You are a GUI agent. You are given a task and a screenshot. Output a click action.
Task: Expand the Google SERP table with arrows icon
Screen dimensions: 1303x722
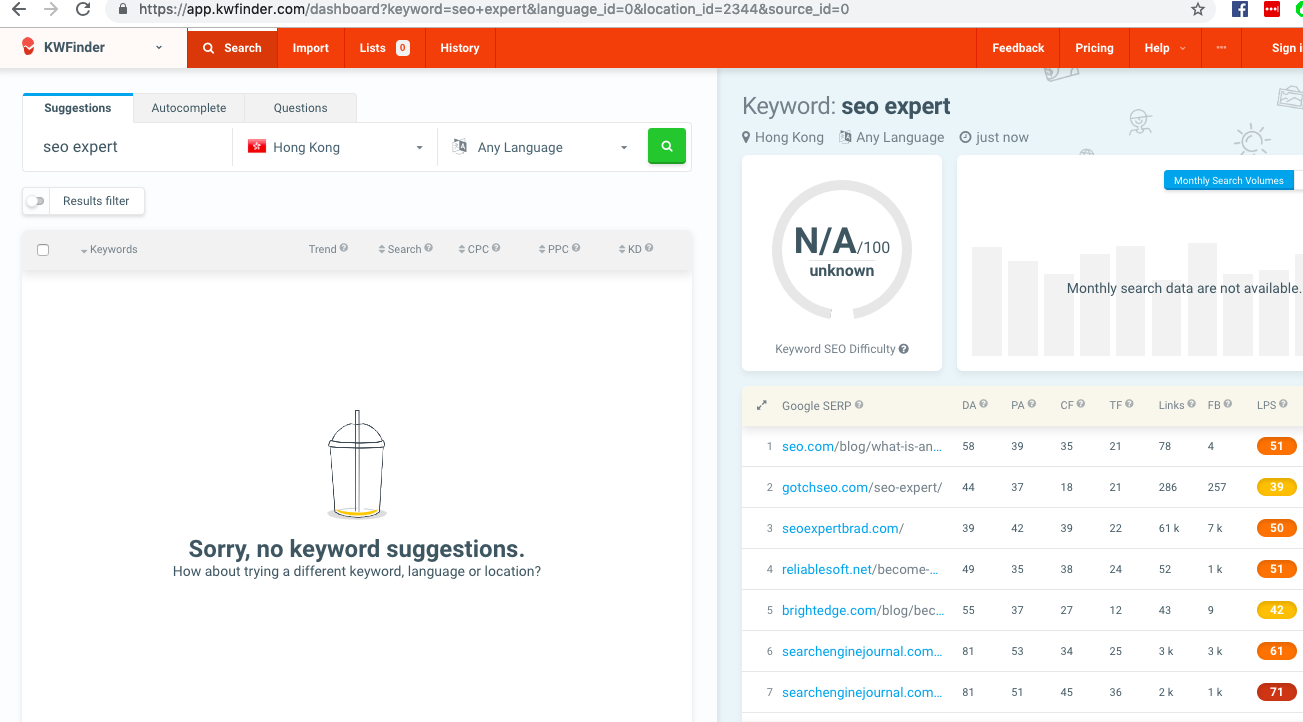pyautogui.click(x=762, y=405)
